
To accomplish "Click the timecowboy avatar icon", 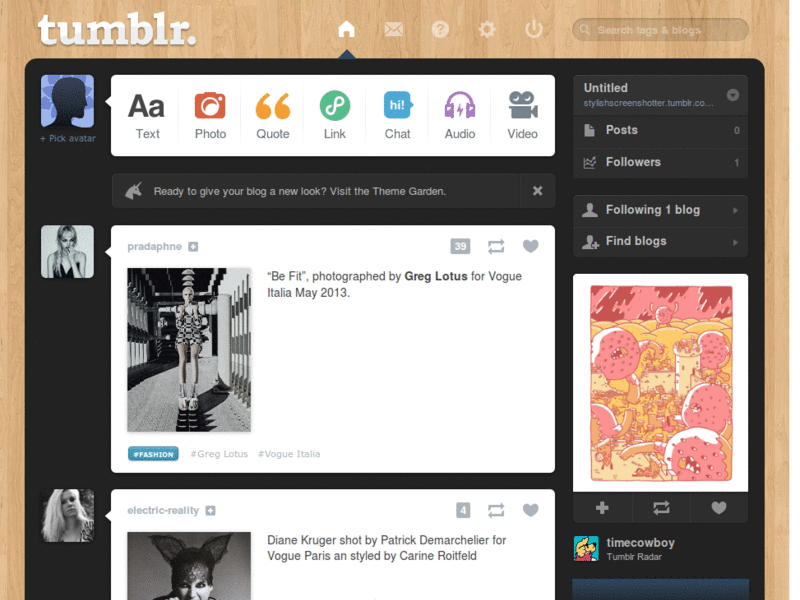I will pyautogui.click(x=586, y=548).
